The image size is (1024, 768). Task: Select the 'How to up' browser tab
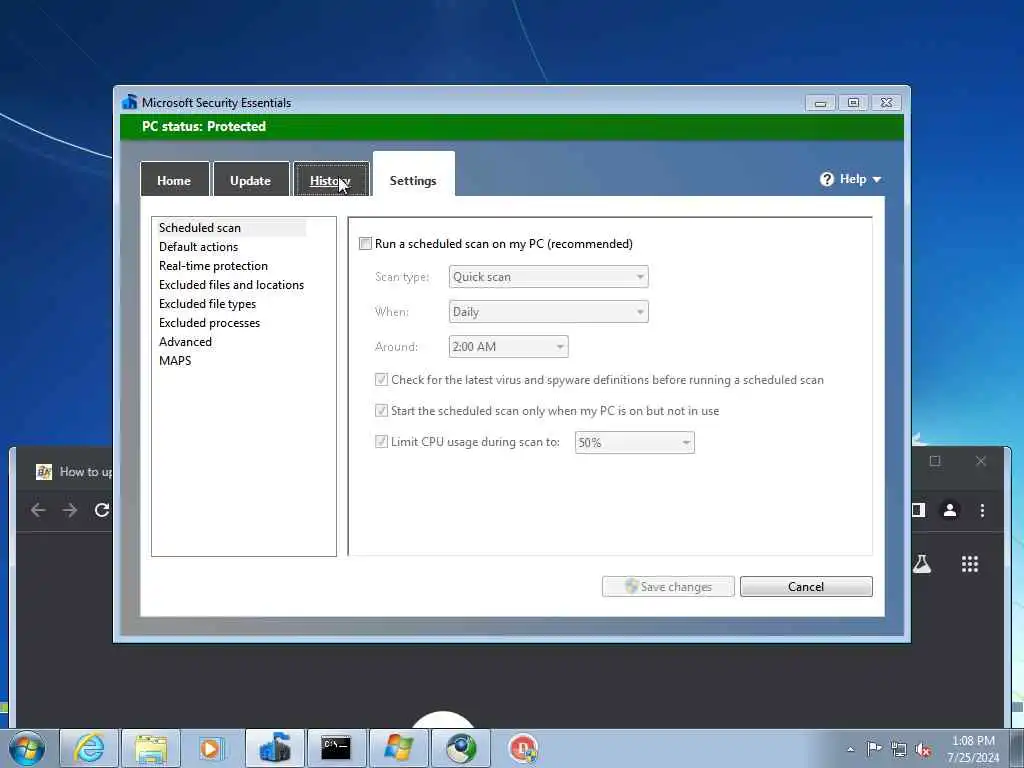point(74,472)
